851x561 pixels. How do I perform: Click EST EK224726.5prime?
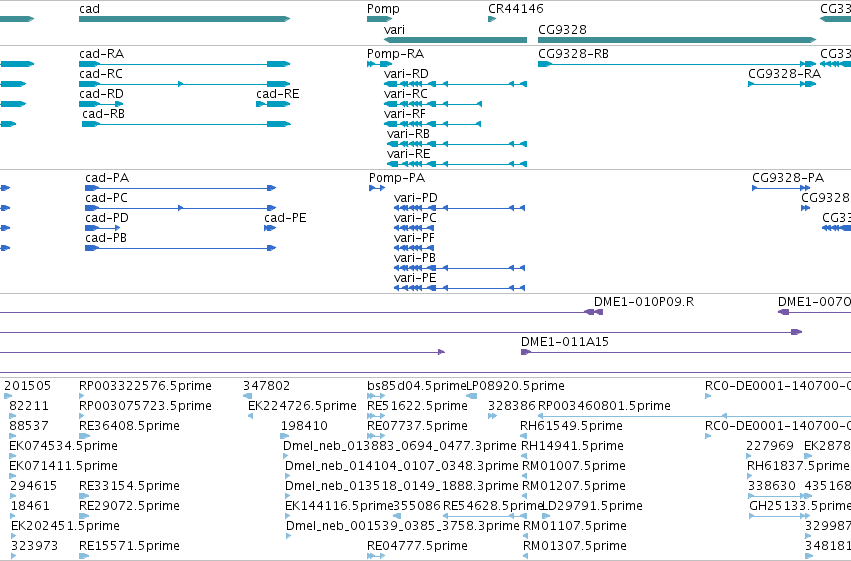(251, 416)
